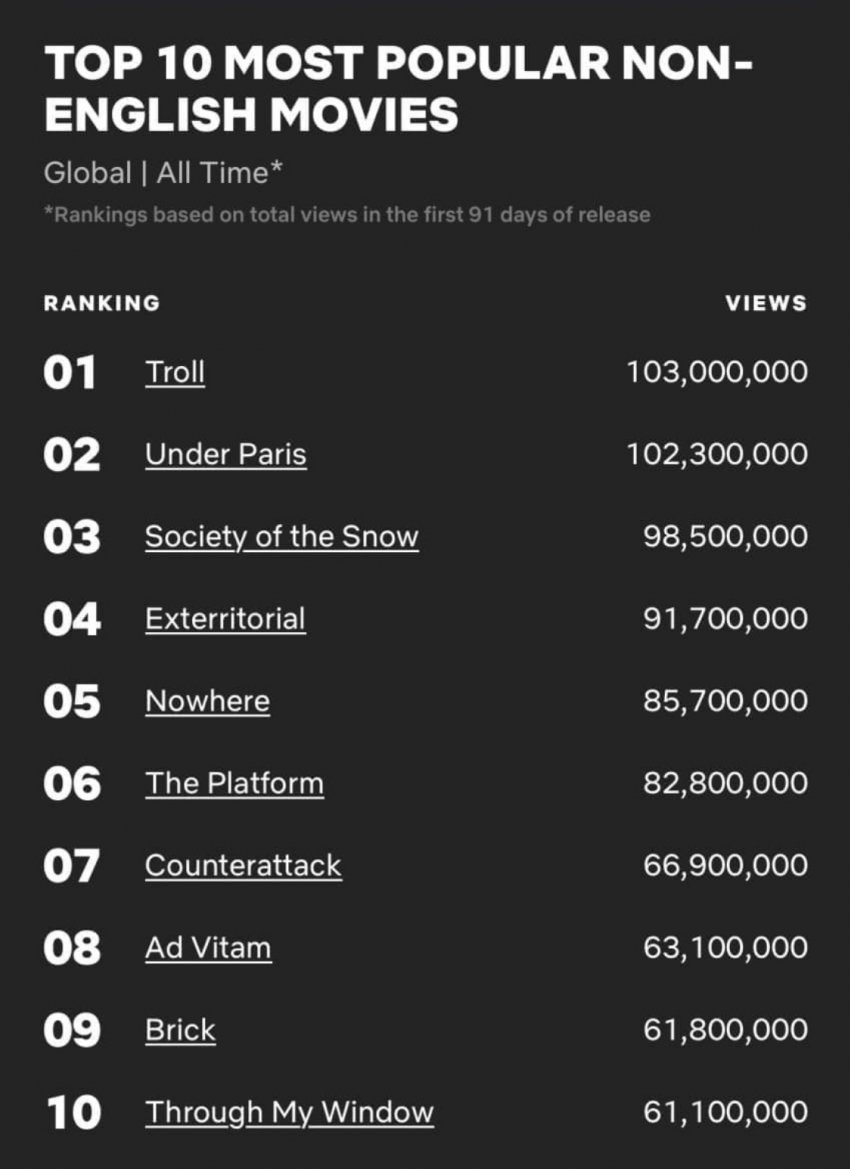850x1169 pixels.
Task: Click rank number 01 beside Troll
Action: (70, 373)
